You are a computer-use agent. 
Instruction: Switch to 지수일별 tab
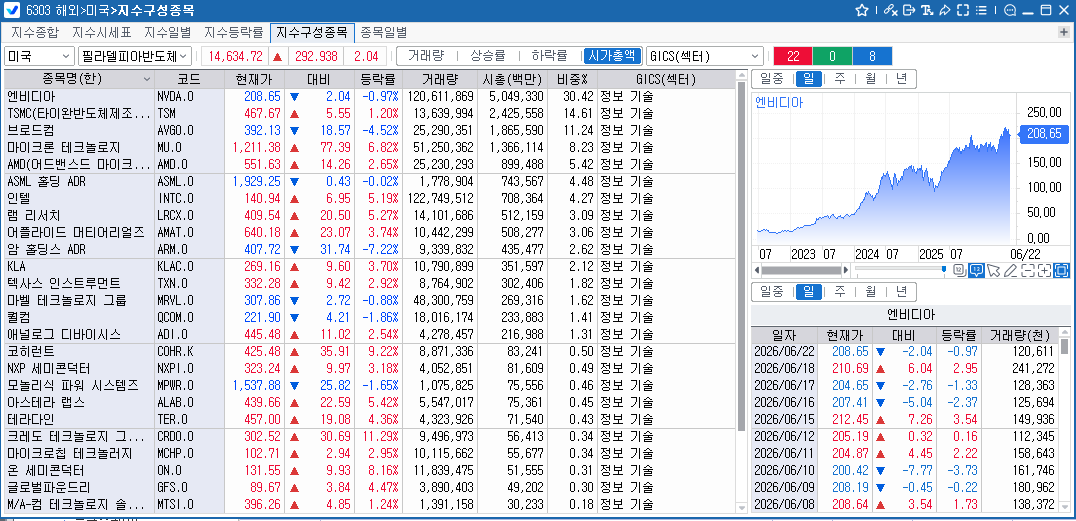click(168, 32)
